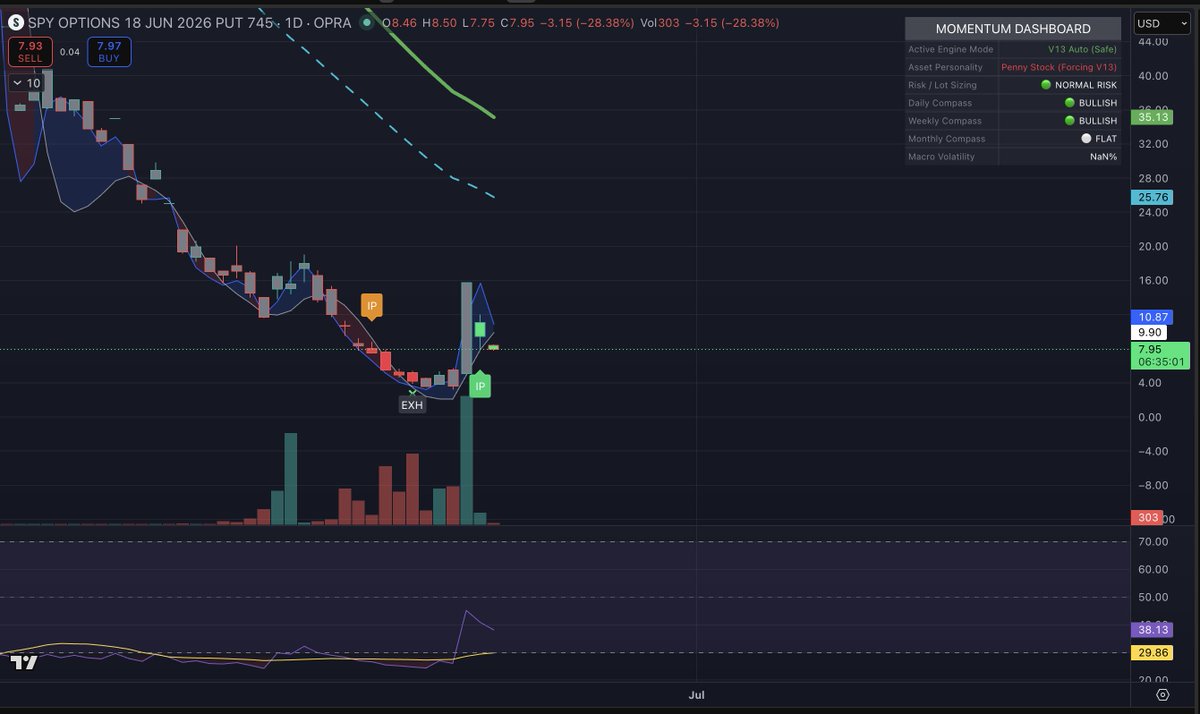Click the green IP signal label
The width and height of the screenshot is (1200, 714).
pos(480,385)
